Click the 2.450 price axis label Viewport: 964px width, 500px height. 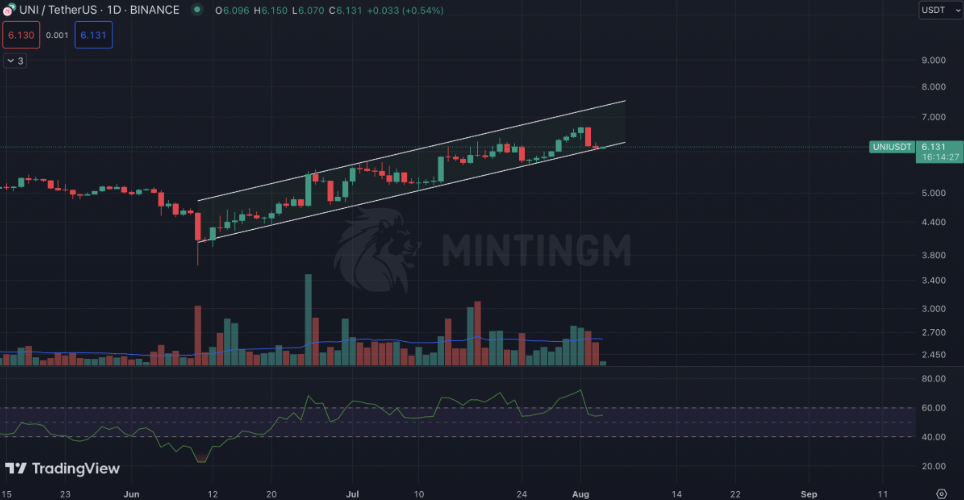tap(933, 355)
